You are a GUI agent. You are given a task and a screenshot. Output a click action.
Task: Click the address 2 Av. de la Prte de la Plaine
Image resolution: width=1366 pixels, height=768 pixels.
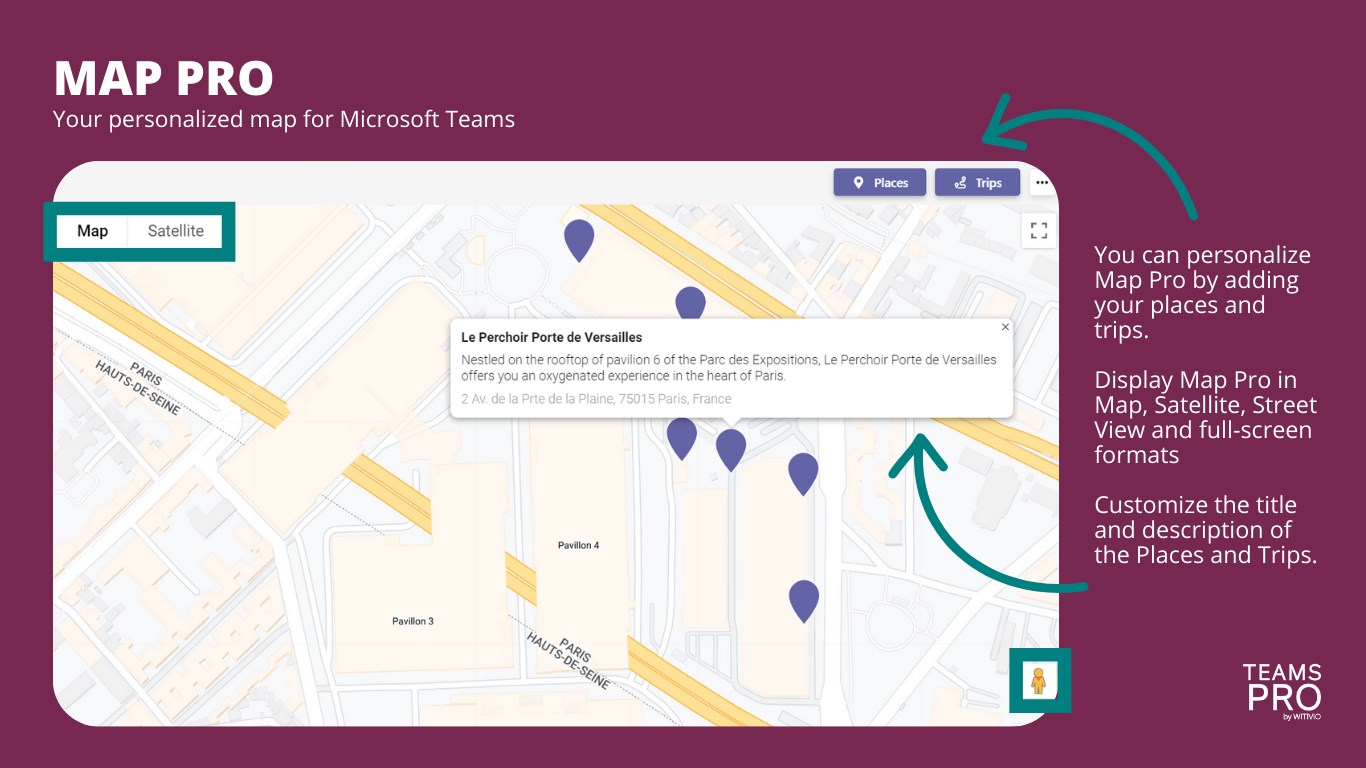click(596, 399)
